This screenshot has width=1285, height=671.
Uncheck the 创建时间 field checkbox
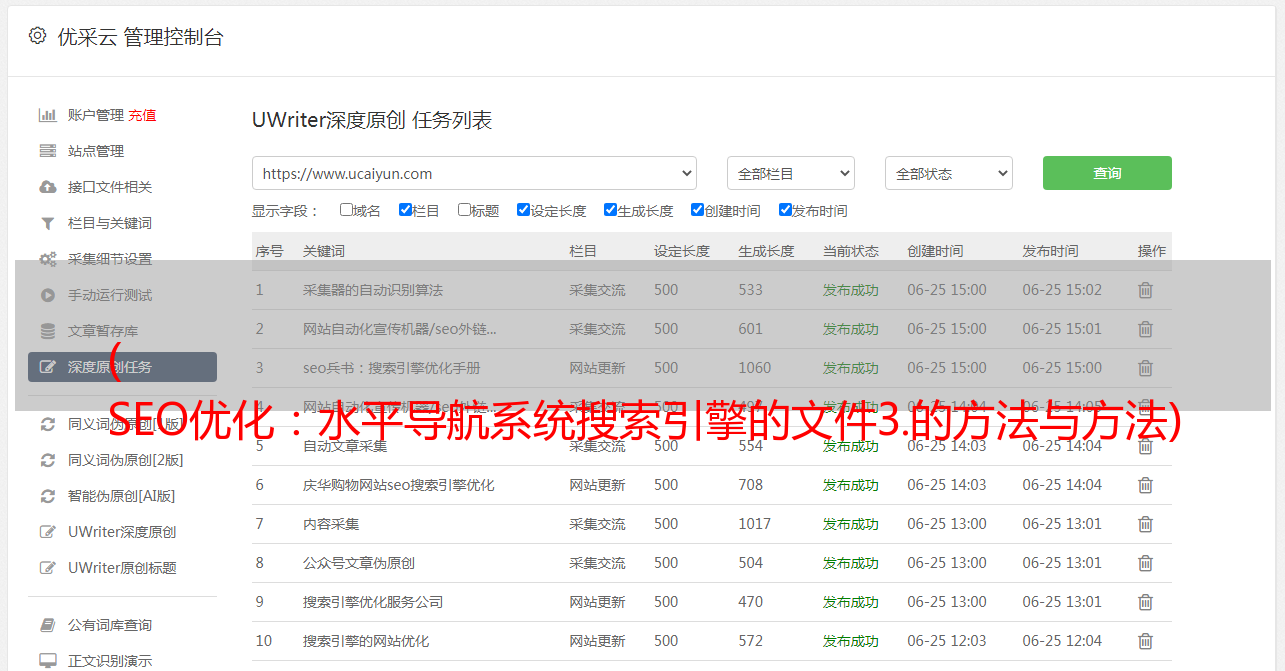pos(697,210)
